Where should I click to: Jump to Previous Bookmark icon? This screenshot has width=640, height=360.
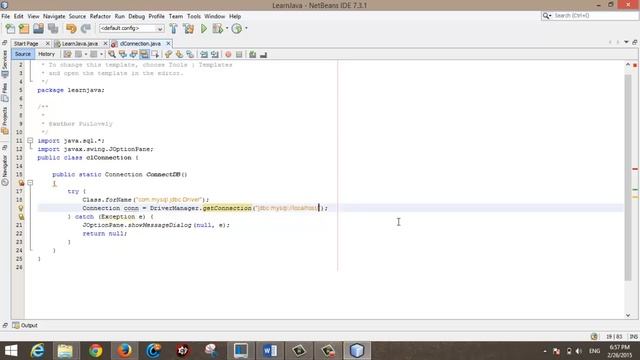[168, 54]
